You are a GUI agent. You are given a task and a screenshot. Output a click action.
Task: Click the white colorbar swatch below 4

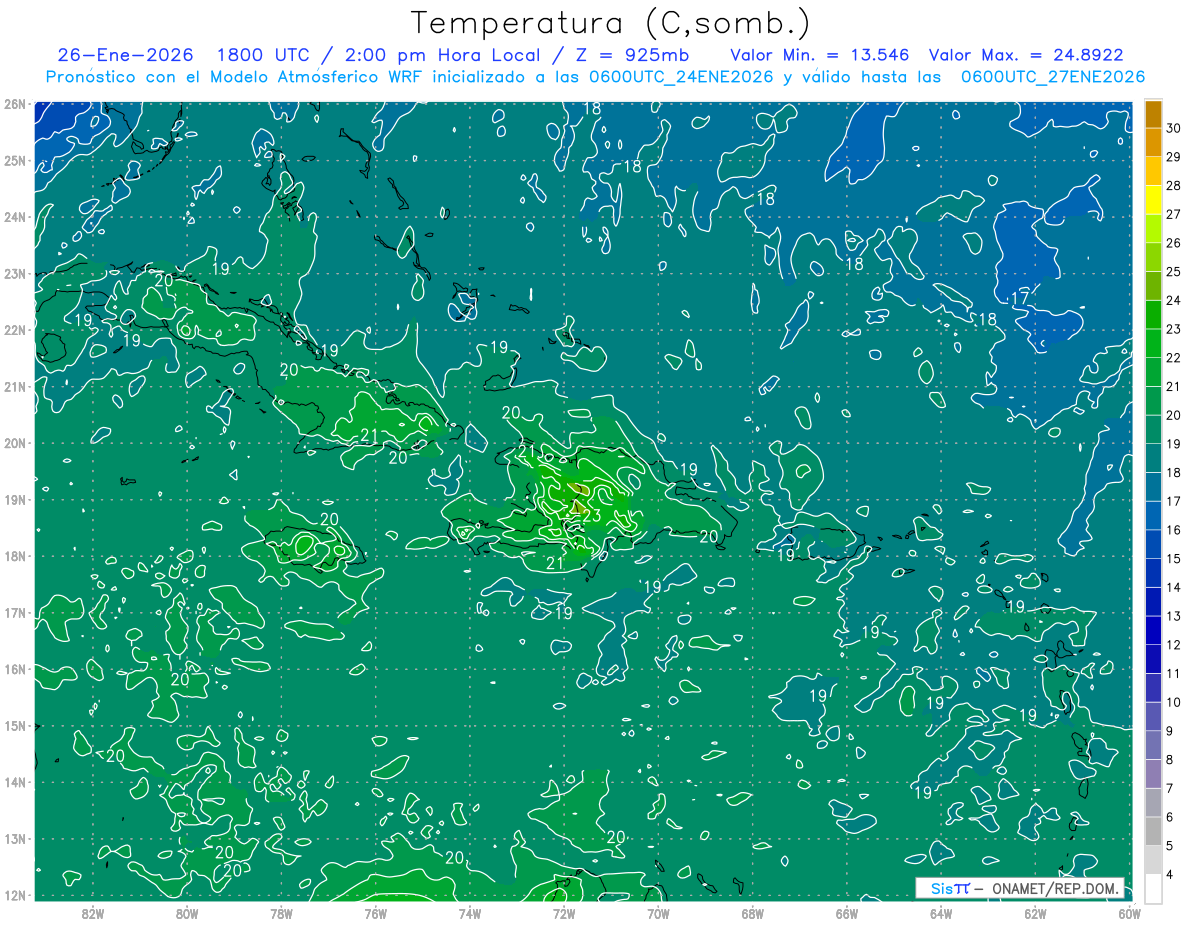(x=1153, y=888)
